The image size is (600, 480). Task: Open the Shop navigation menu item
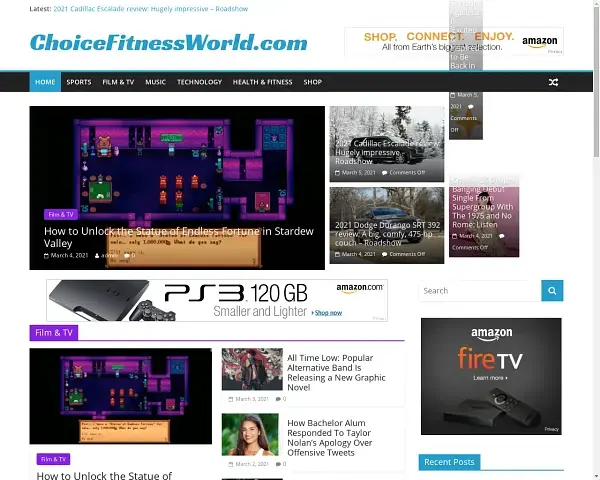(x=312, y=82)
